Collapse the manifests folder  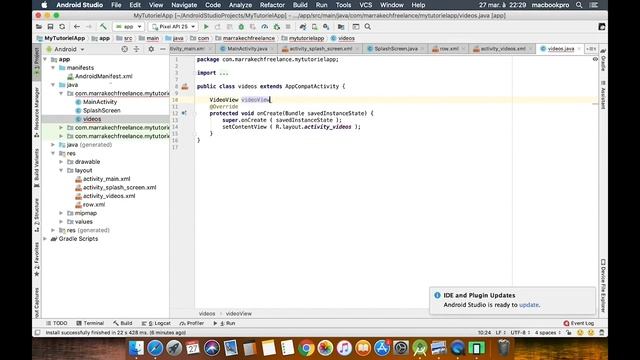53,68
